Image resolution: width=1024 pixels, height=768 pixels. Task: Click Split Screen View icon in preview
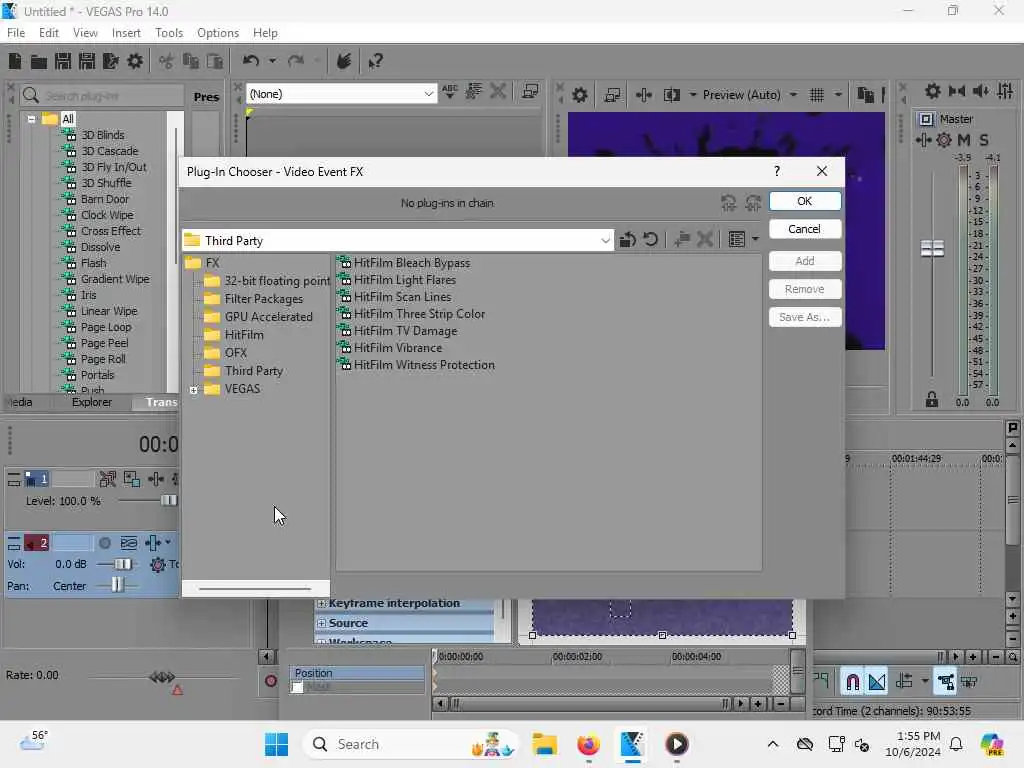672,95
